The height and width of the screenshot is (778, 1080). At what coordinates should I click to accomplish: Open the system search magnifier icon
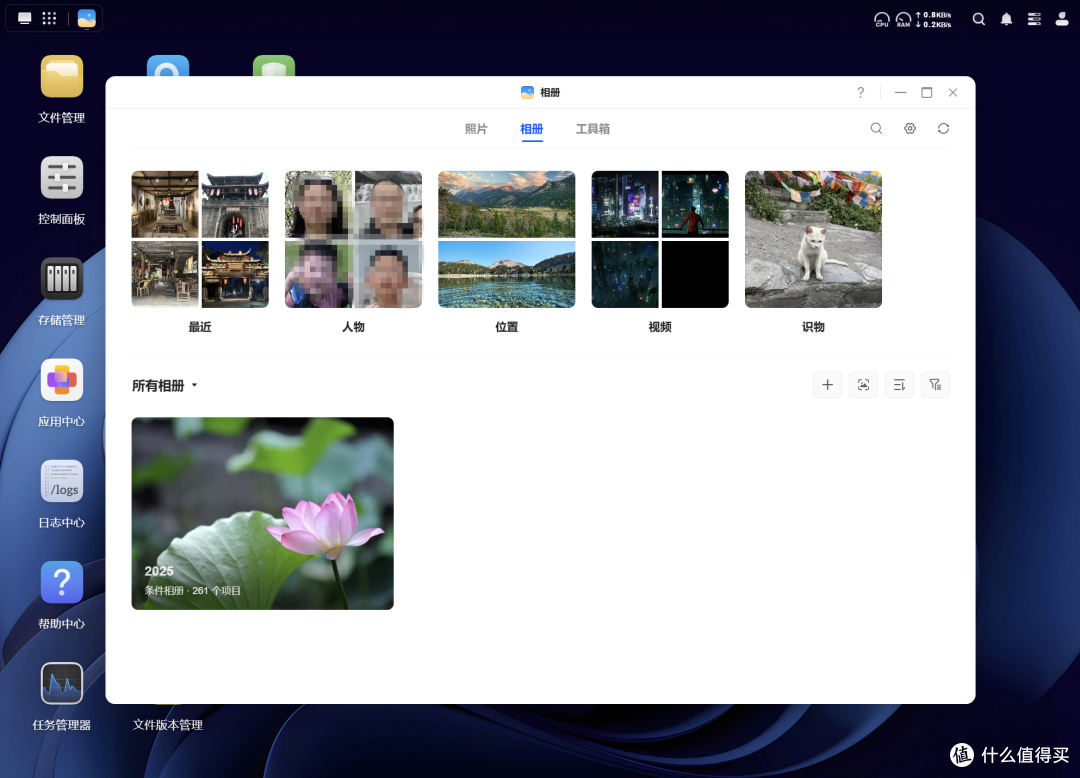[x=979, y=19]
